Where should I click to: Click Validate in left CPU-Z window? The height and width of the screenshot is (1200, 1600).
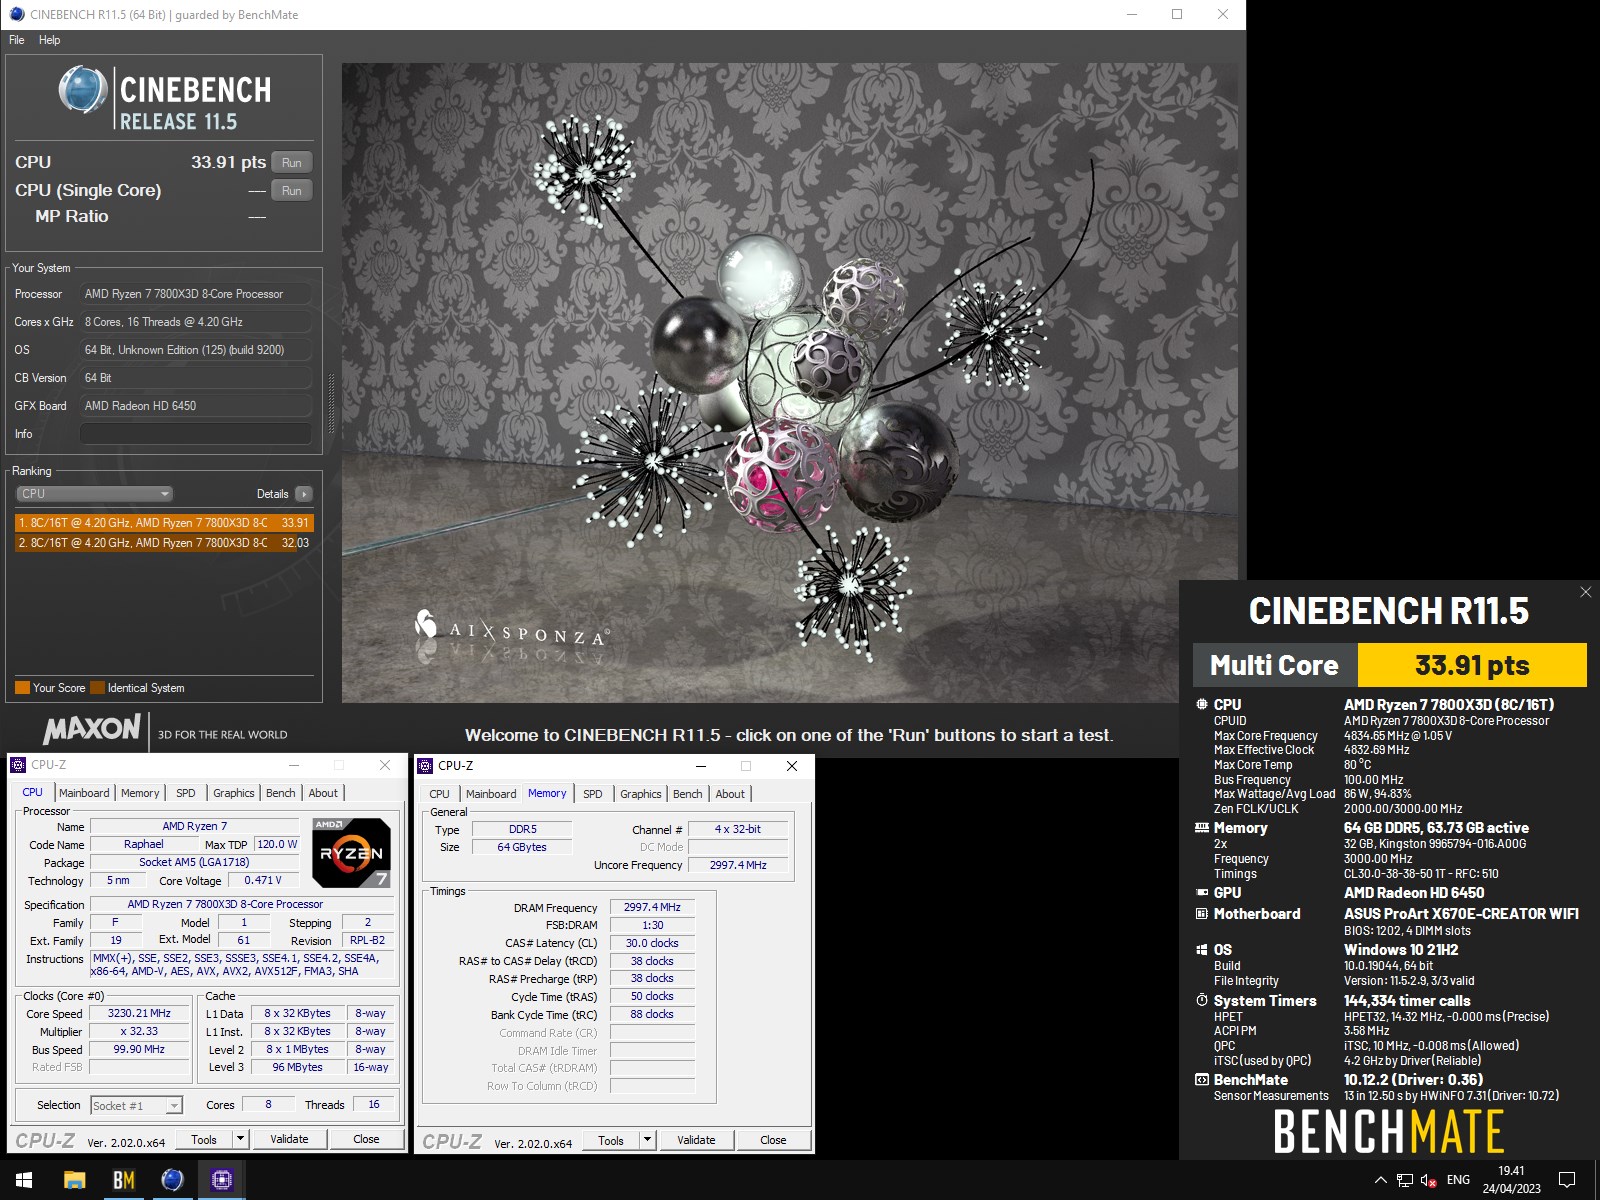[x=289, y=1139]
